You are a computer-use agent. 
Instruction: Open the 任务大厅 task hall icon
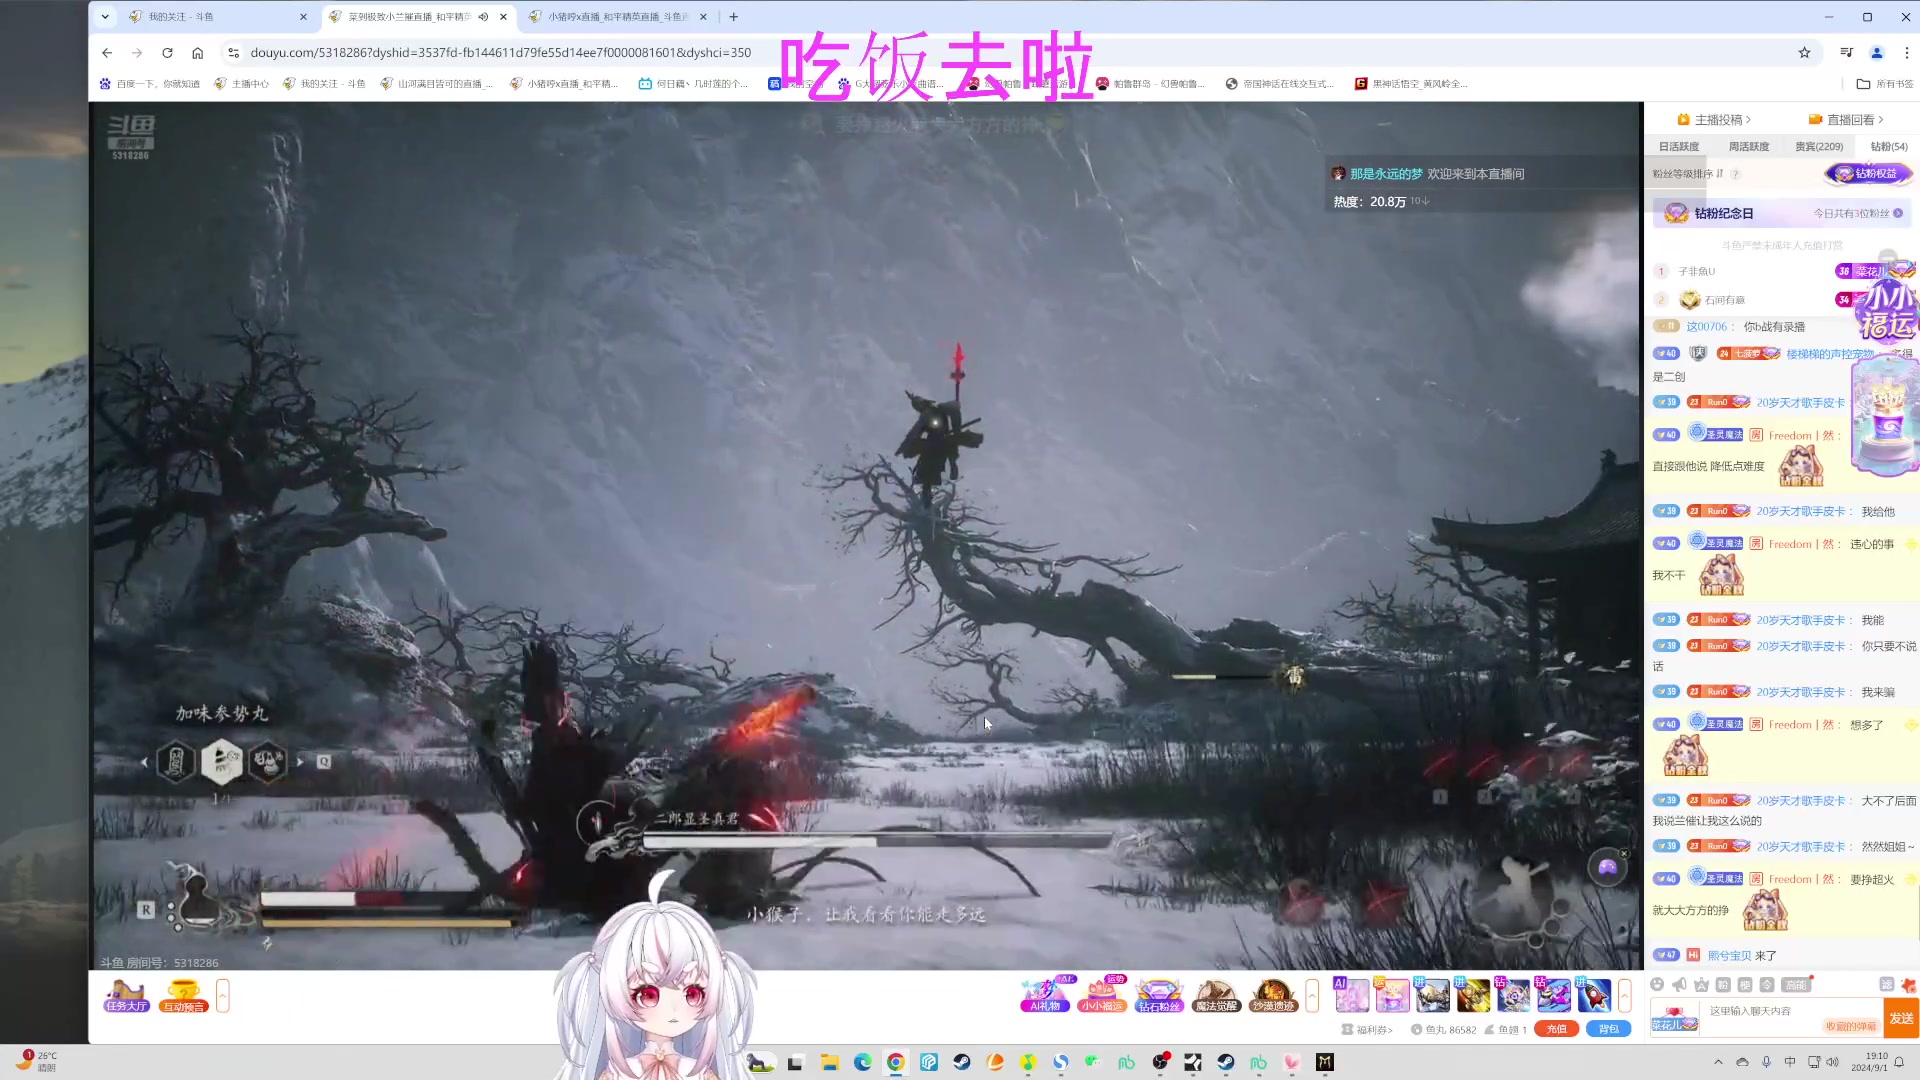(127, 996)
